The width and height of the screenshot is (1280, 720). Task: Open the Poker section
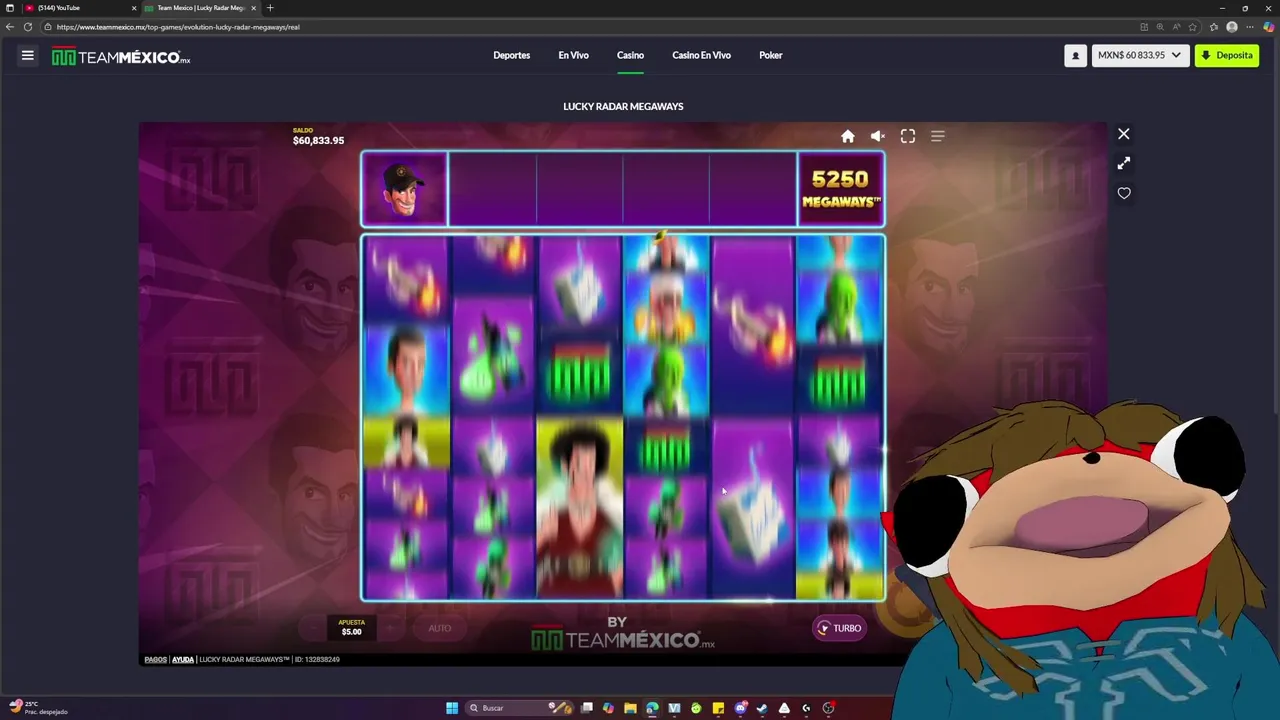click(x=770, y=55)
